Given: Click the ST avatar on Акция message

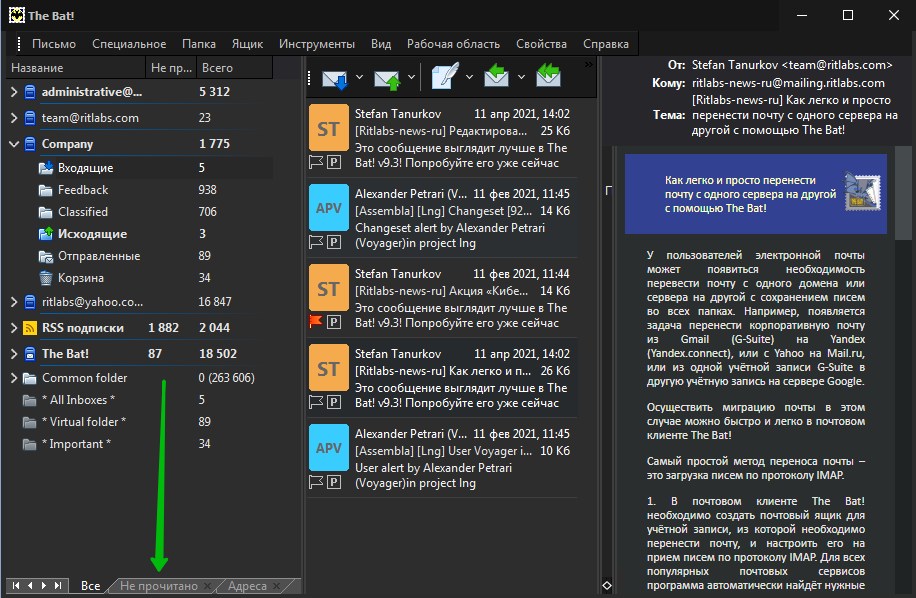Looking at the screenshot, I should coord(328,288).
